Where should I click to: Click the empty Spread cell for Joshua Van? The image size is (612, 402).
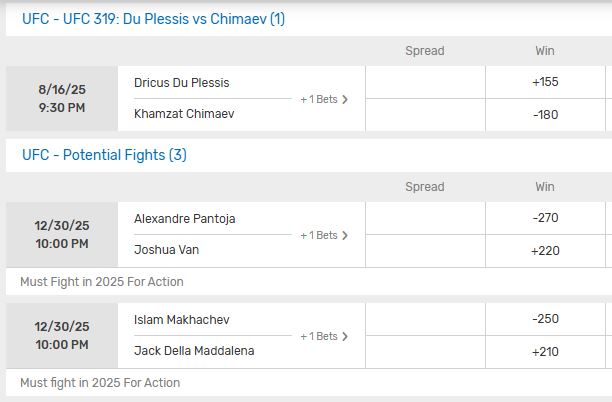pos(425,251)
